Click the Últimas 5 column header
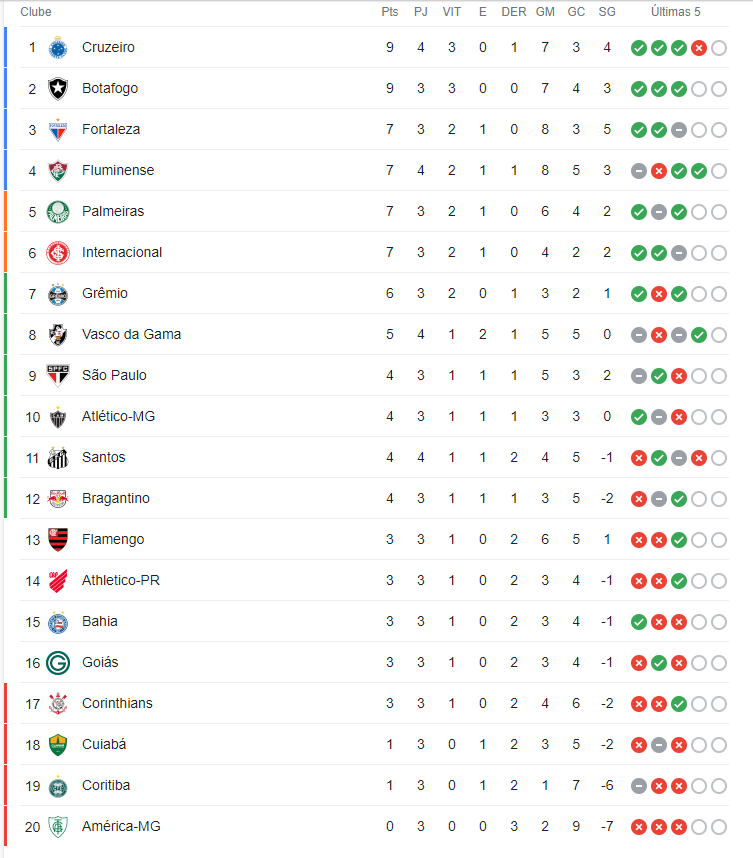 [x=675, y=11]
